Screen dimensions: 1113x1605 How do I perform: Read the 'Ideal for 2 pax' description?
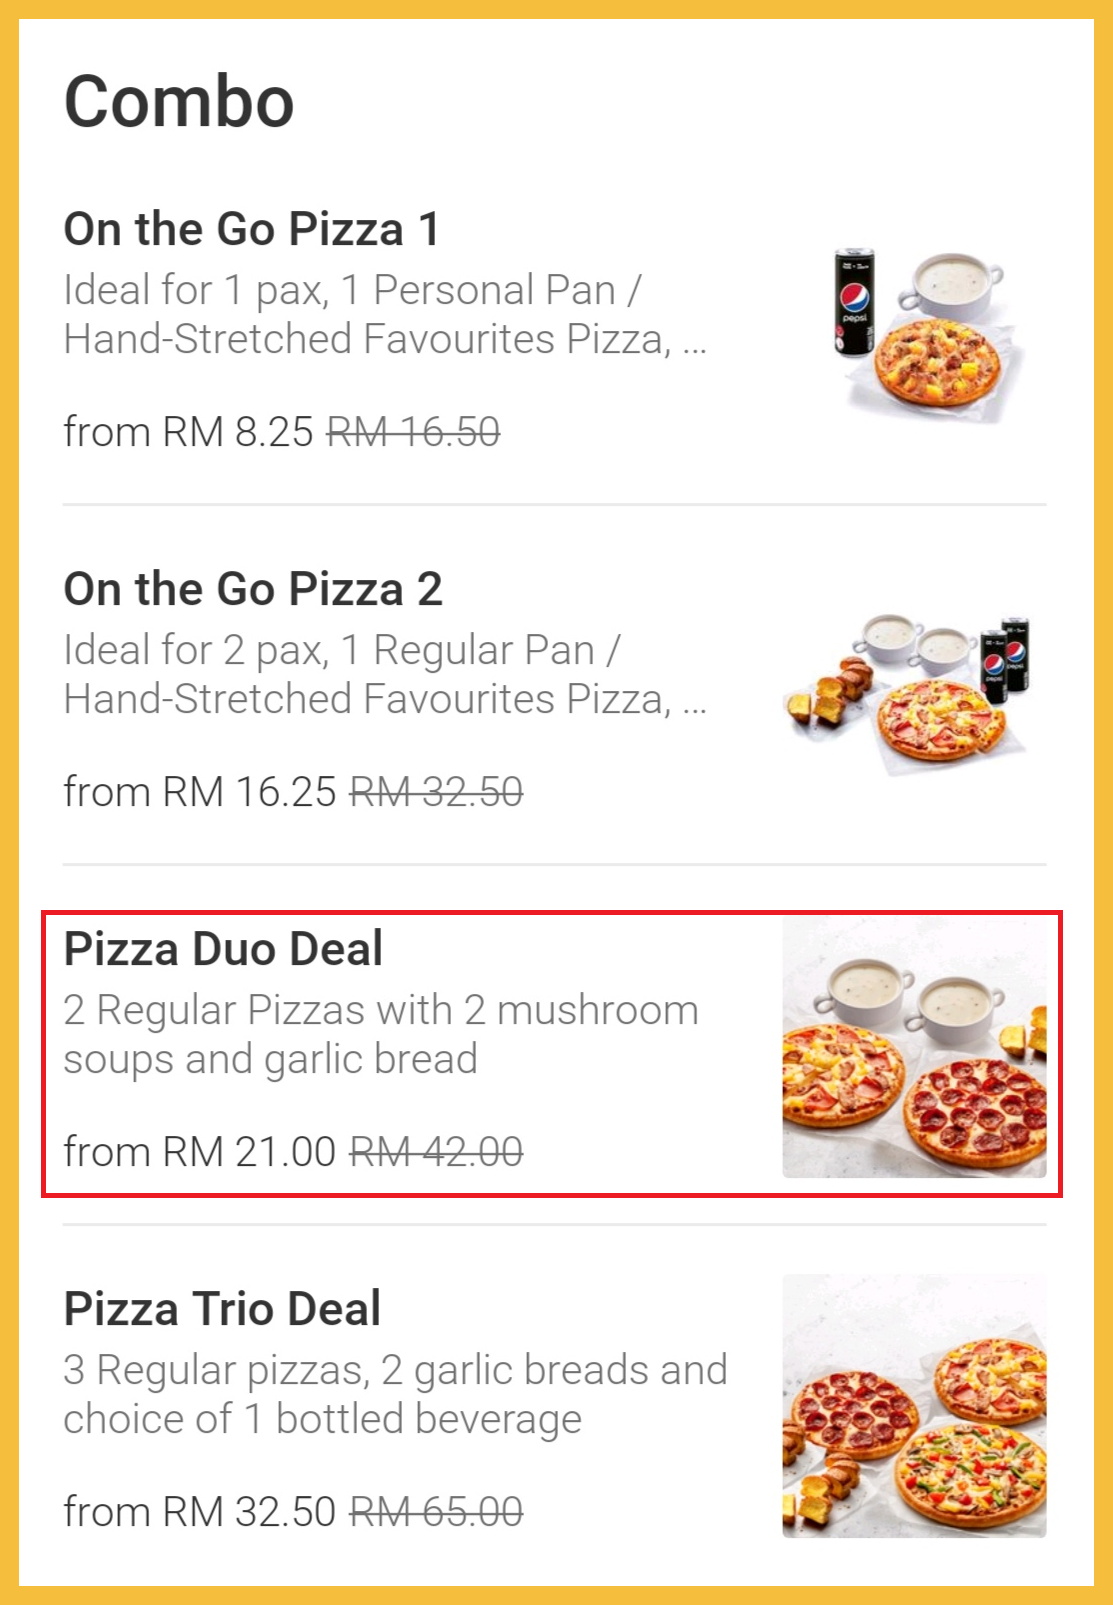(x=385, y=674)
